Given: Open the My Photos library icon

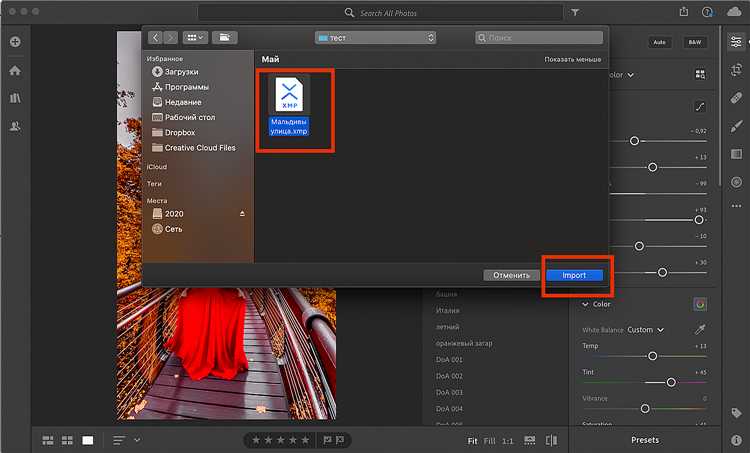Looking at the screenshot, I should coord(15,99).
